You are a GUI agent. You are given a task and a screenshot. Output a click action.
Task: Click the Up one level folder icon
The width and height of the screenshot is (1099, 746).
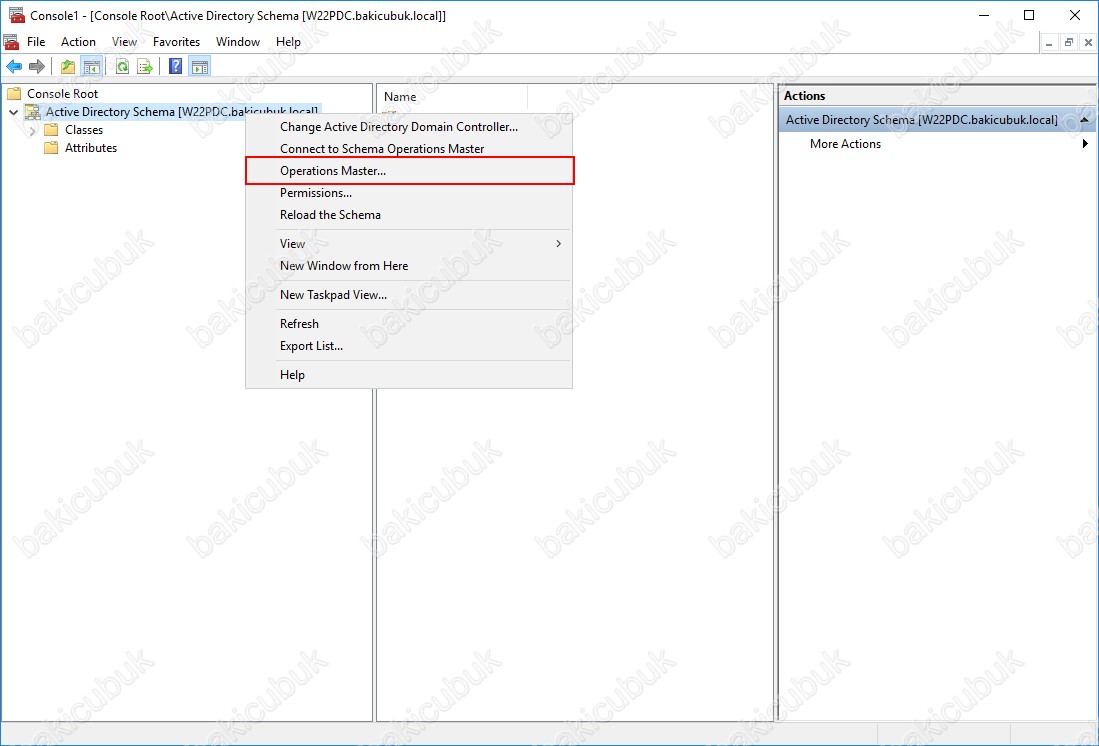[68, 67]
